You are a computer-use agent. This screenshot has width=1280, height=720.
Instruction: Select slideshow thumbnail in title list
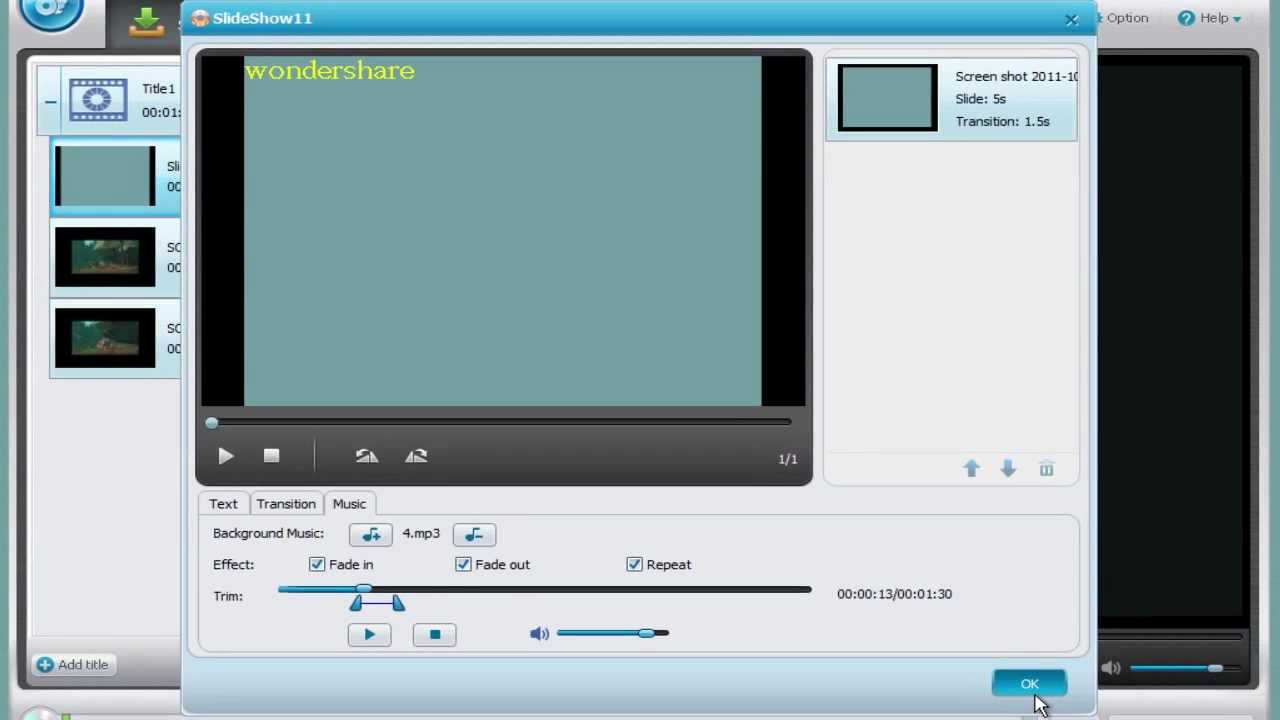[105, 177]
